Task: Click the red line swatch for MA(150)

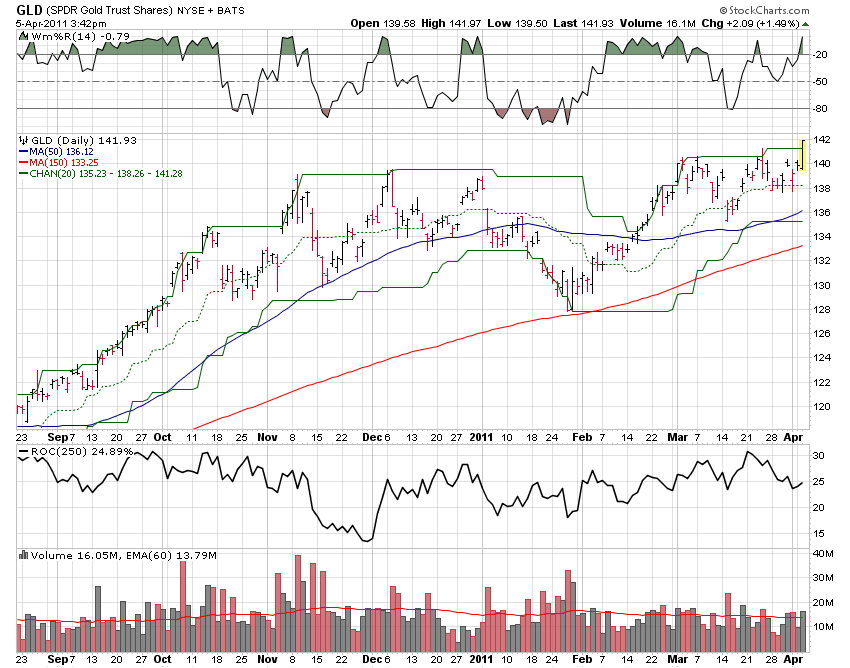Action: (24, 163)
